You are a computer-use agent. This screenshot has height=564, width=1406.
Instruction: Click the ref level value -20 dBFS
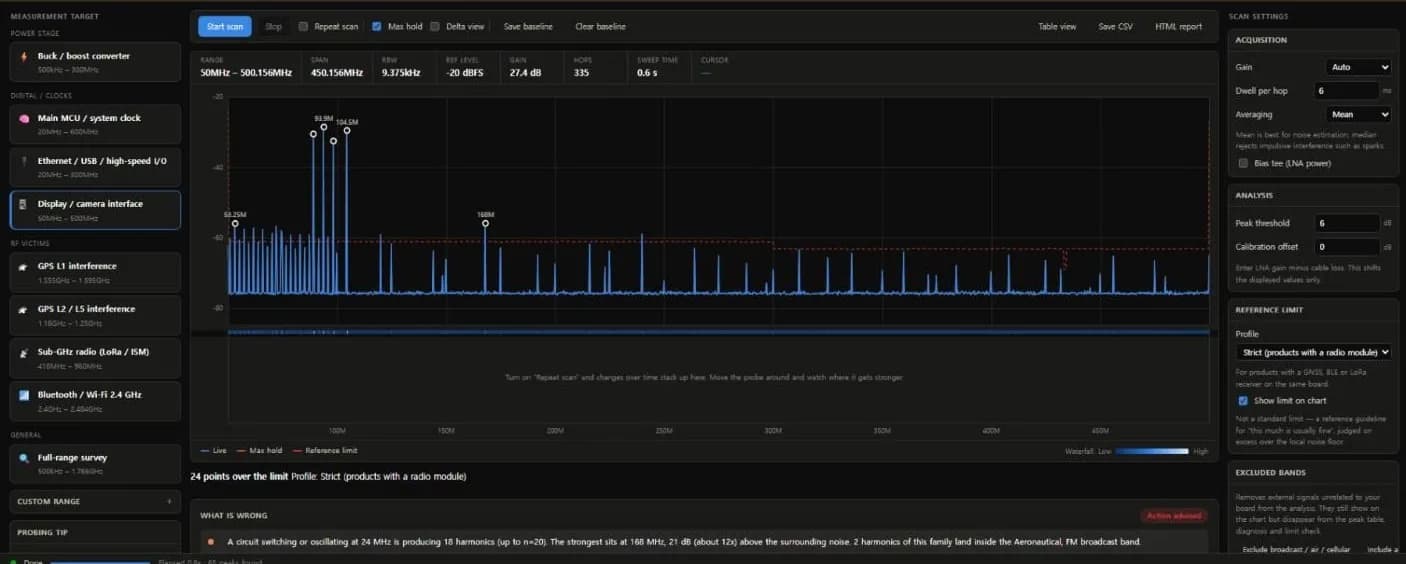click(x=464, y=72)
